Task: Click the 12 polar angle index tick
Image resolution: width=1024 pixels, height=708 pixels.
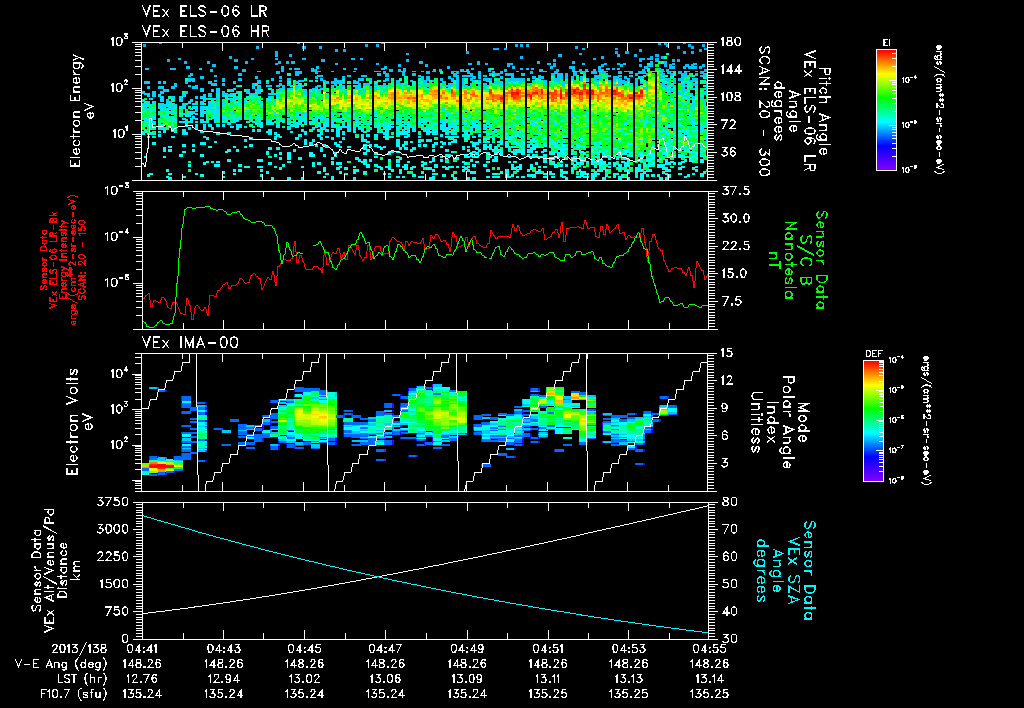Action: pyautogui.click(x=727, y=380)
